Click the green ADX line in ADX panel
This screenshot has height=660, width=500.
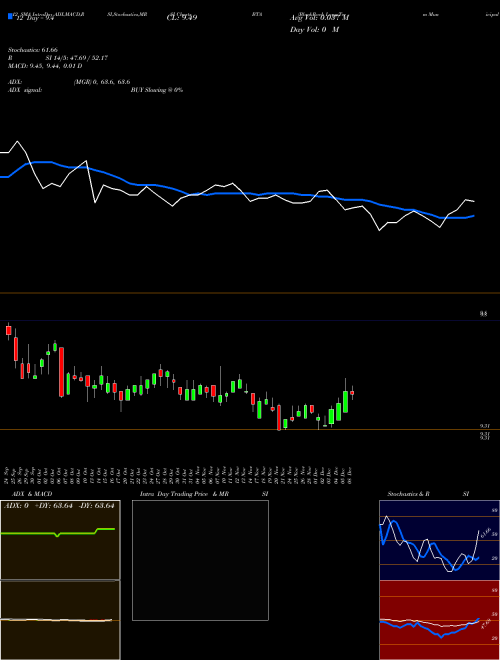click(57, 532)
